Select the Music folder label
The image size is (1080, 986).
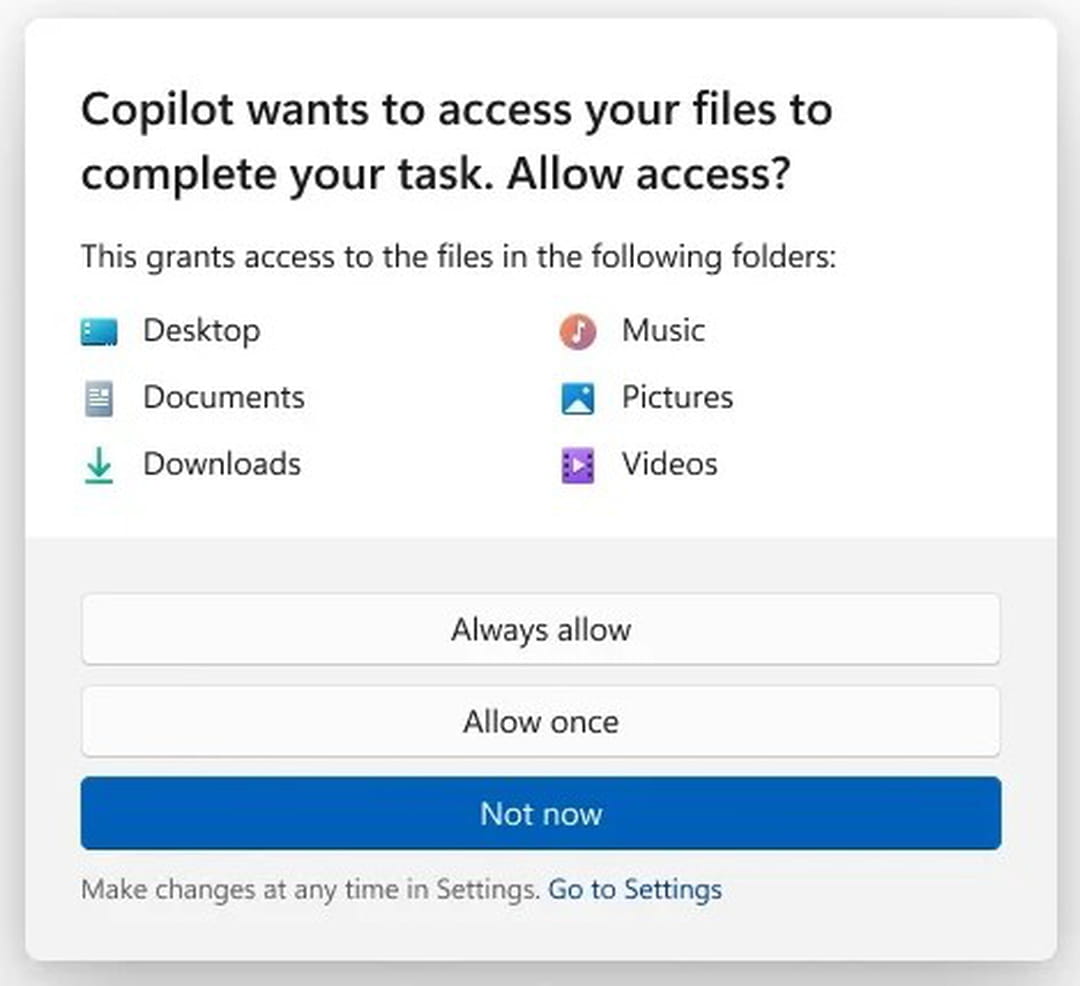click(663, 330)
